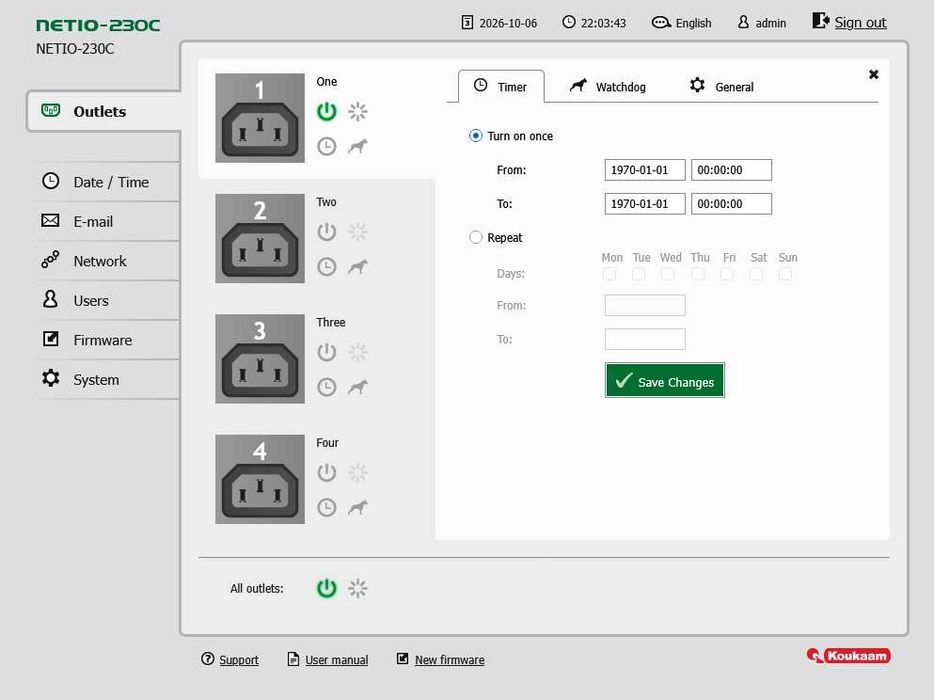Toggle power for outlet Four
This screenshot has height=700, width=934.
pos(326,472)
